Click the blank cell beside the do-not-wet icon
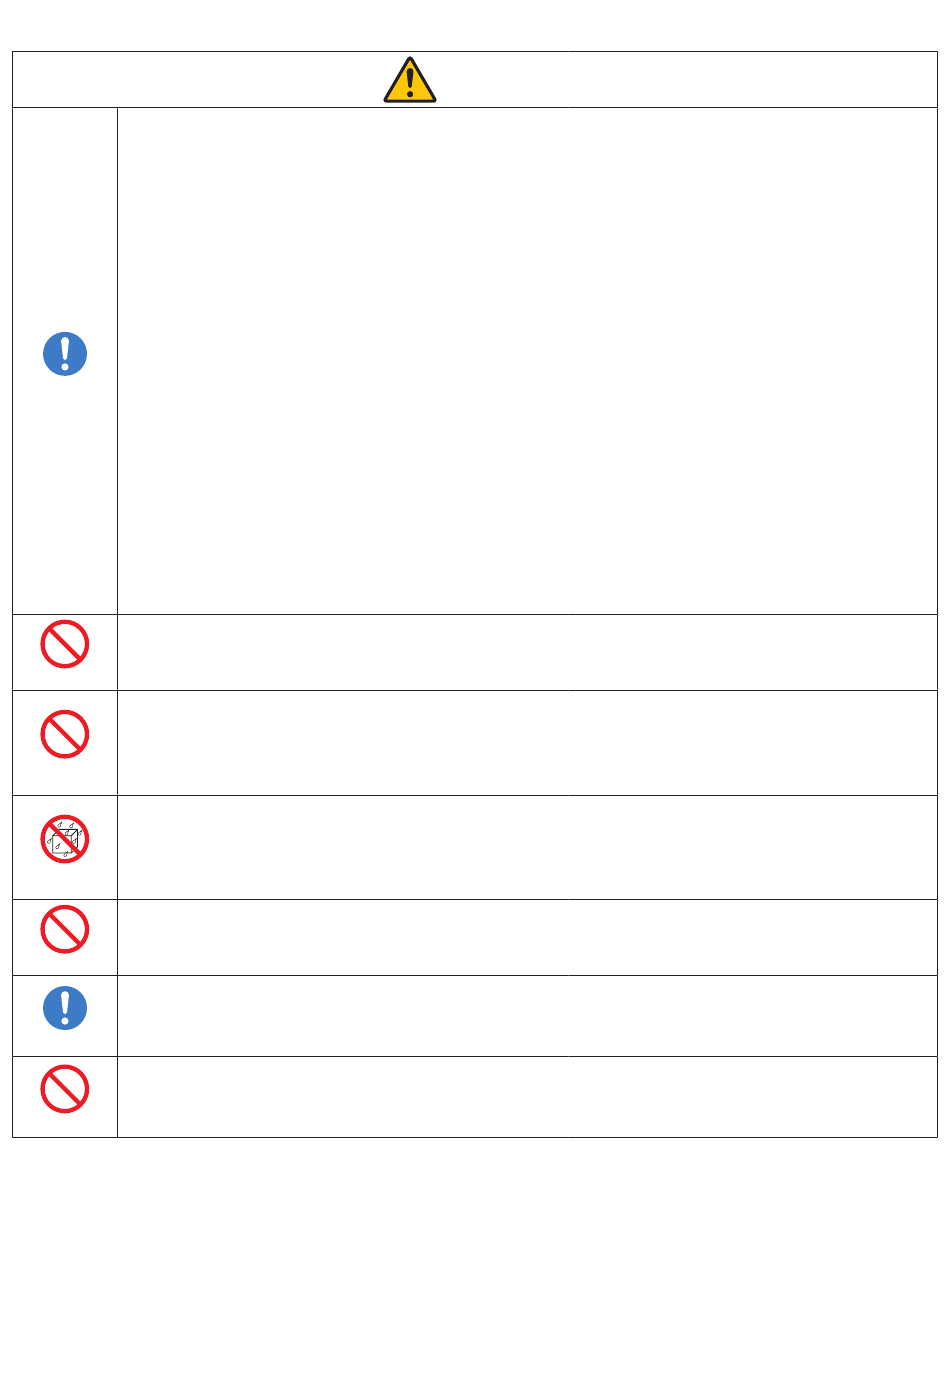Screen dimensions: 950x1397 pyautogui.click(x=527, y=847)
